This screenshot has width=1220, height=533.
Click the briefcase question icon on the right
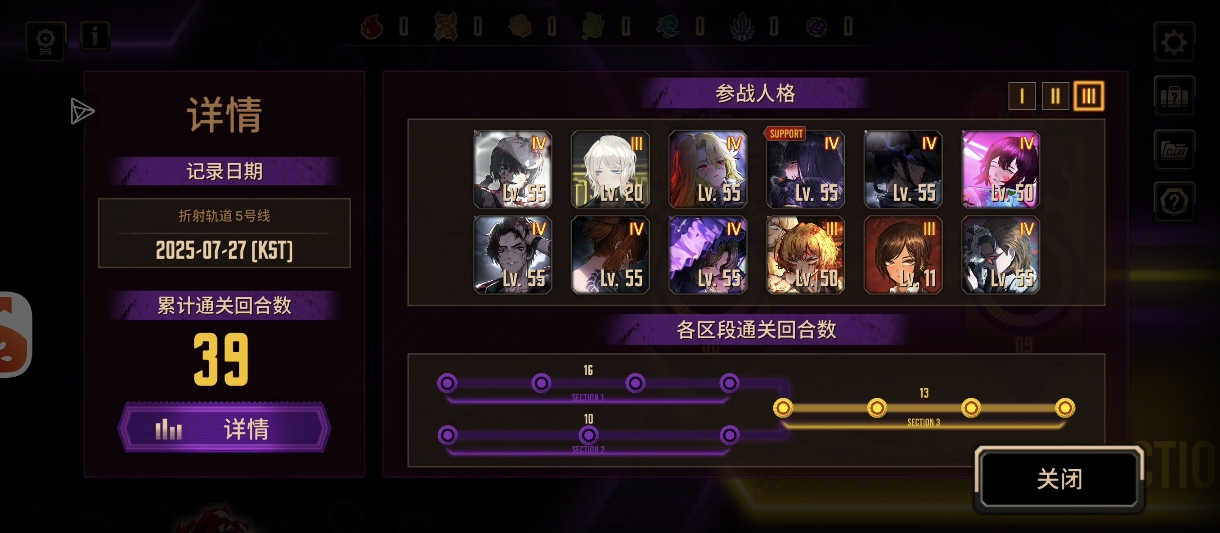[x=1174, y=96]
